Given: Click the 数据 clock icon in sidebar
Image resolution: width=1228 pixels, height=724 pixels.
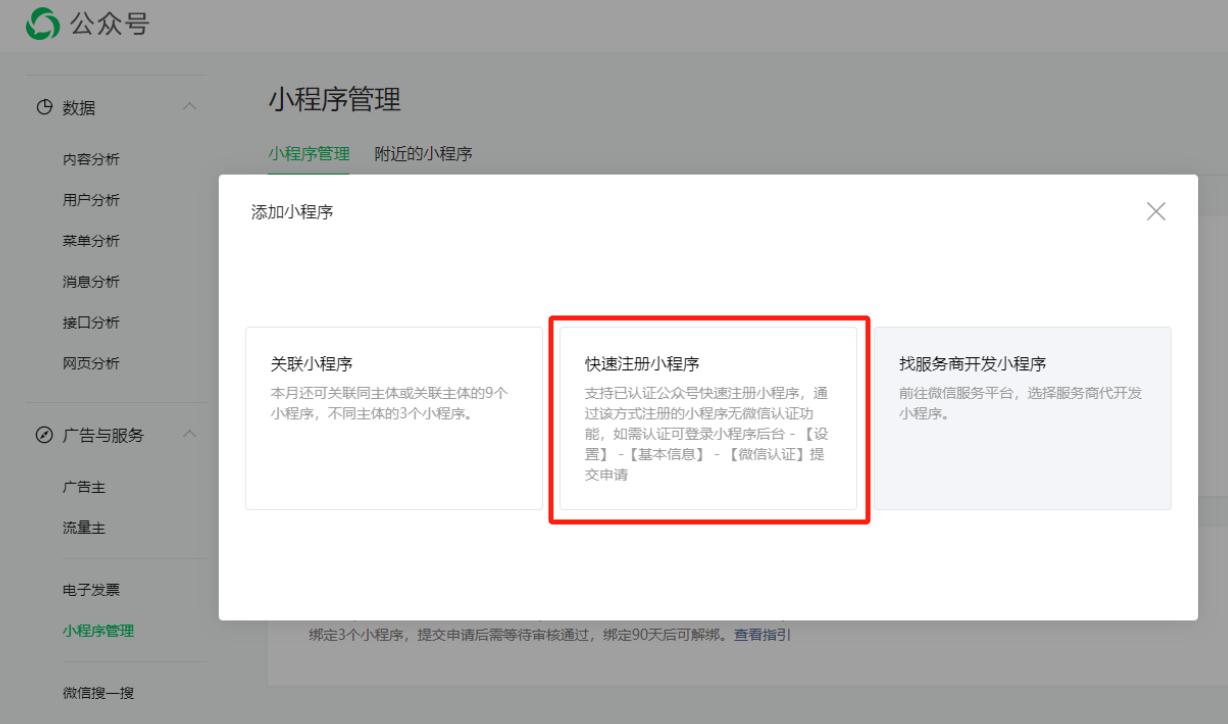Looking at the screenshot, I should 44,107.
